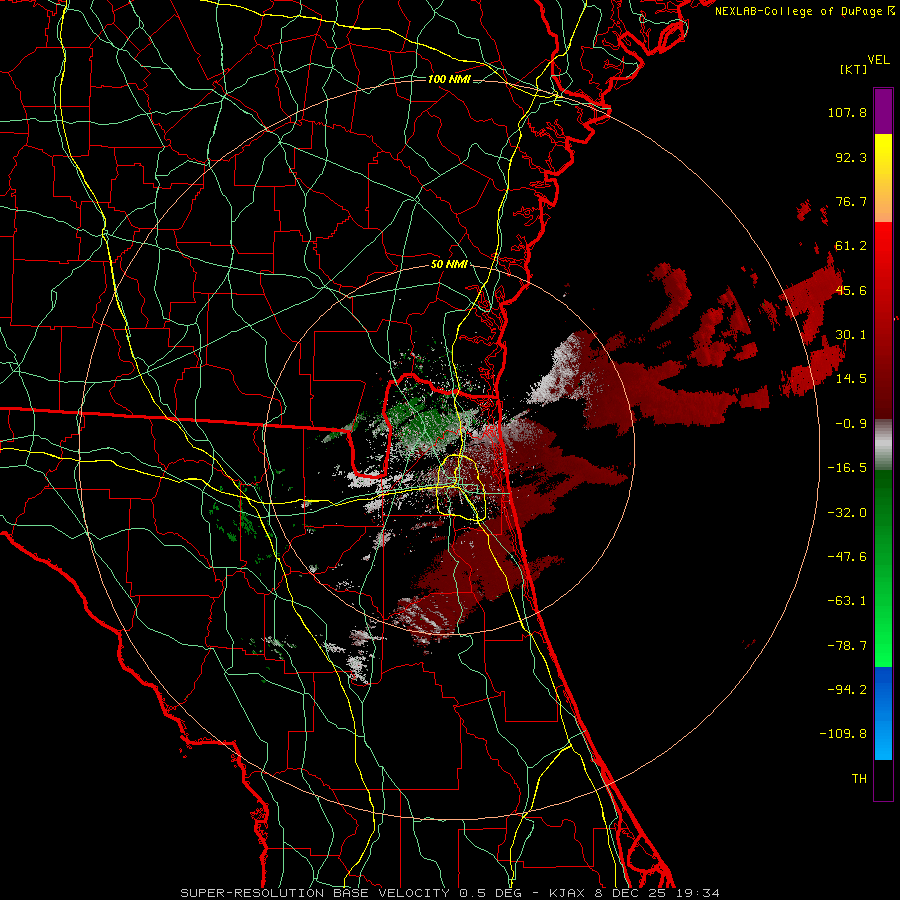
Task: Click the [KT] units label
Action: (x=853, y=69)
